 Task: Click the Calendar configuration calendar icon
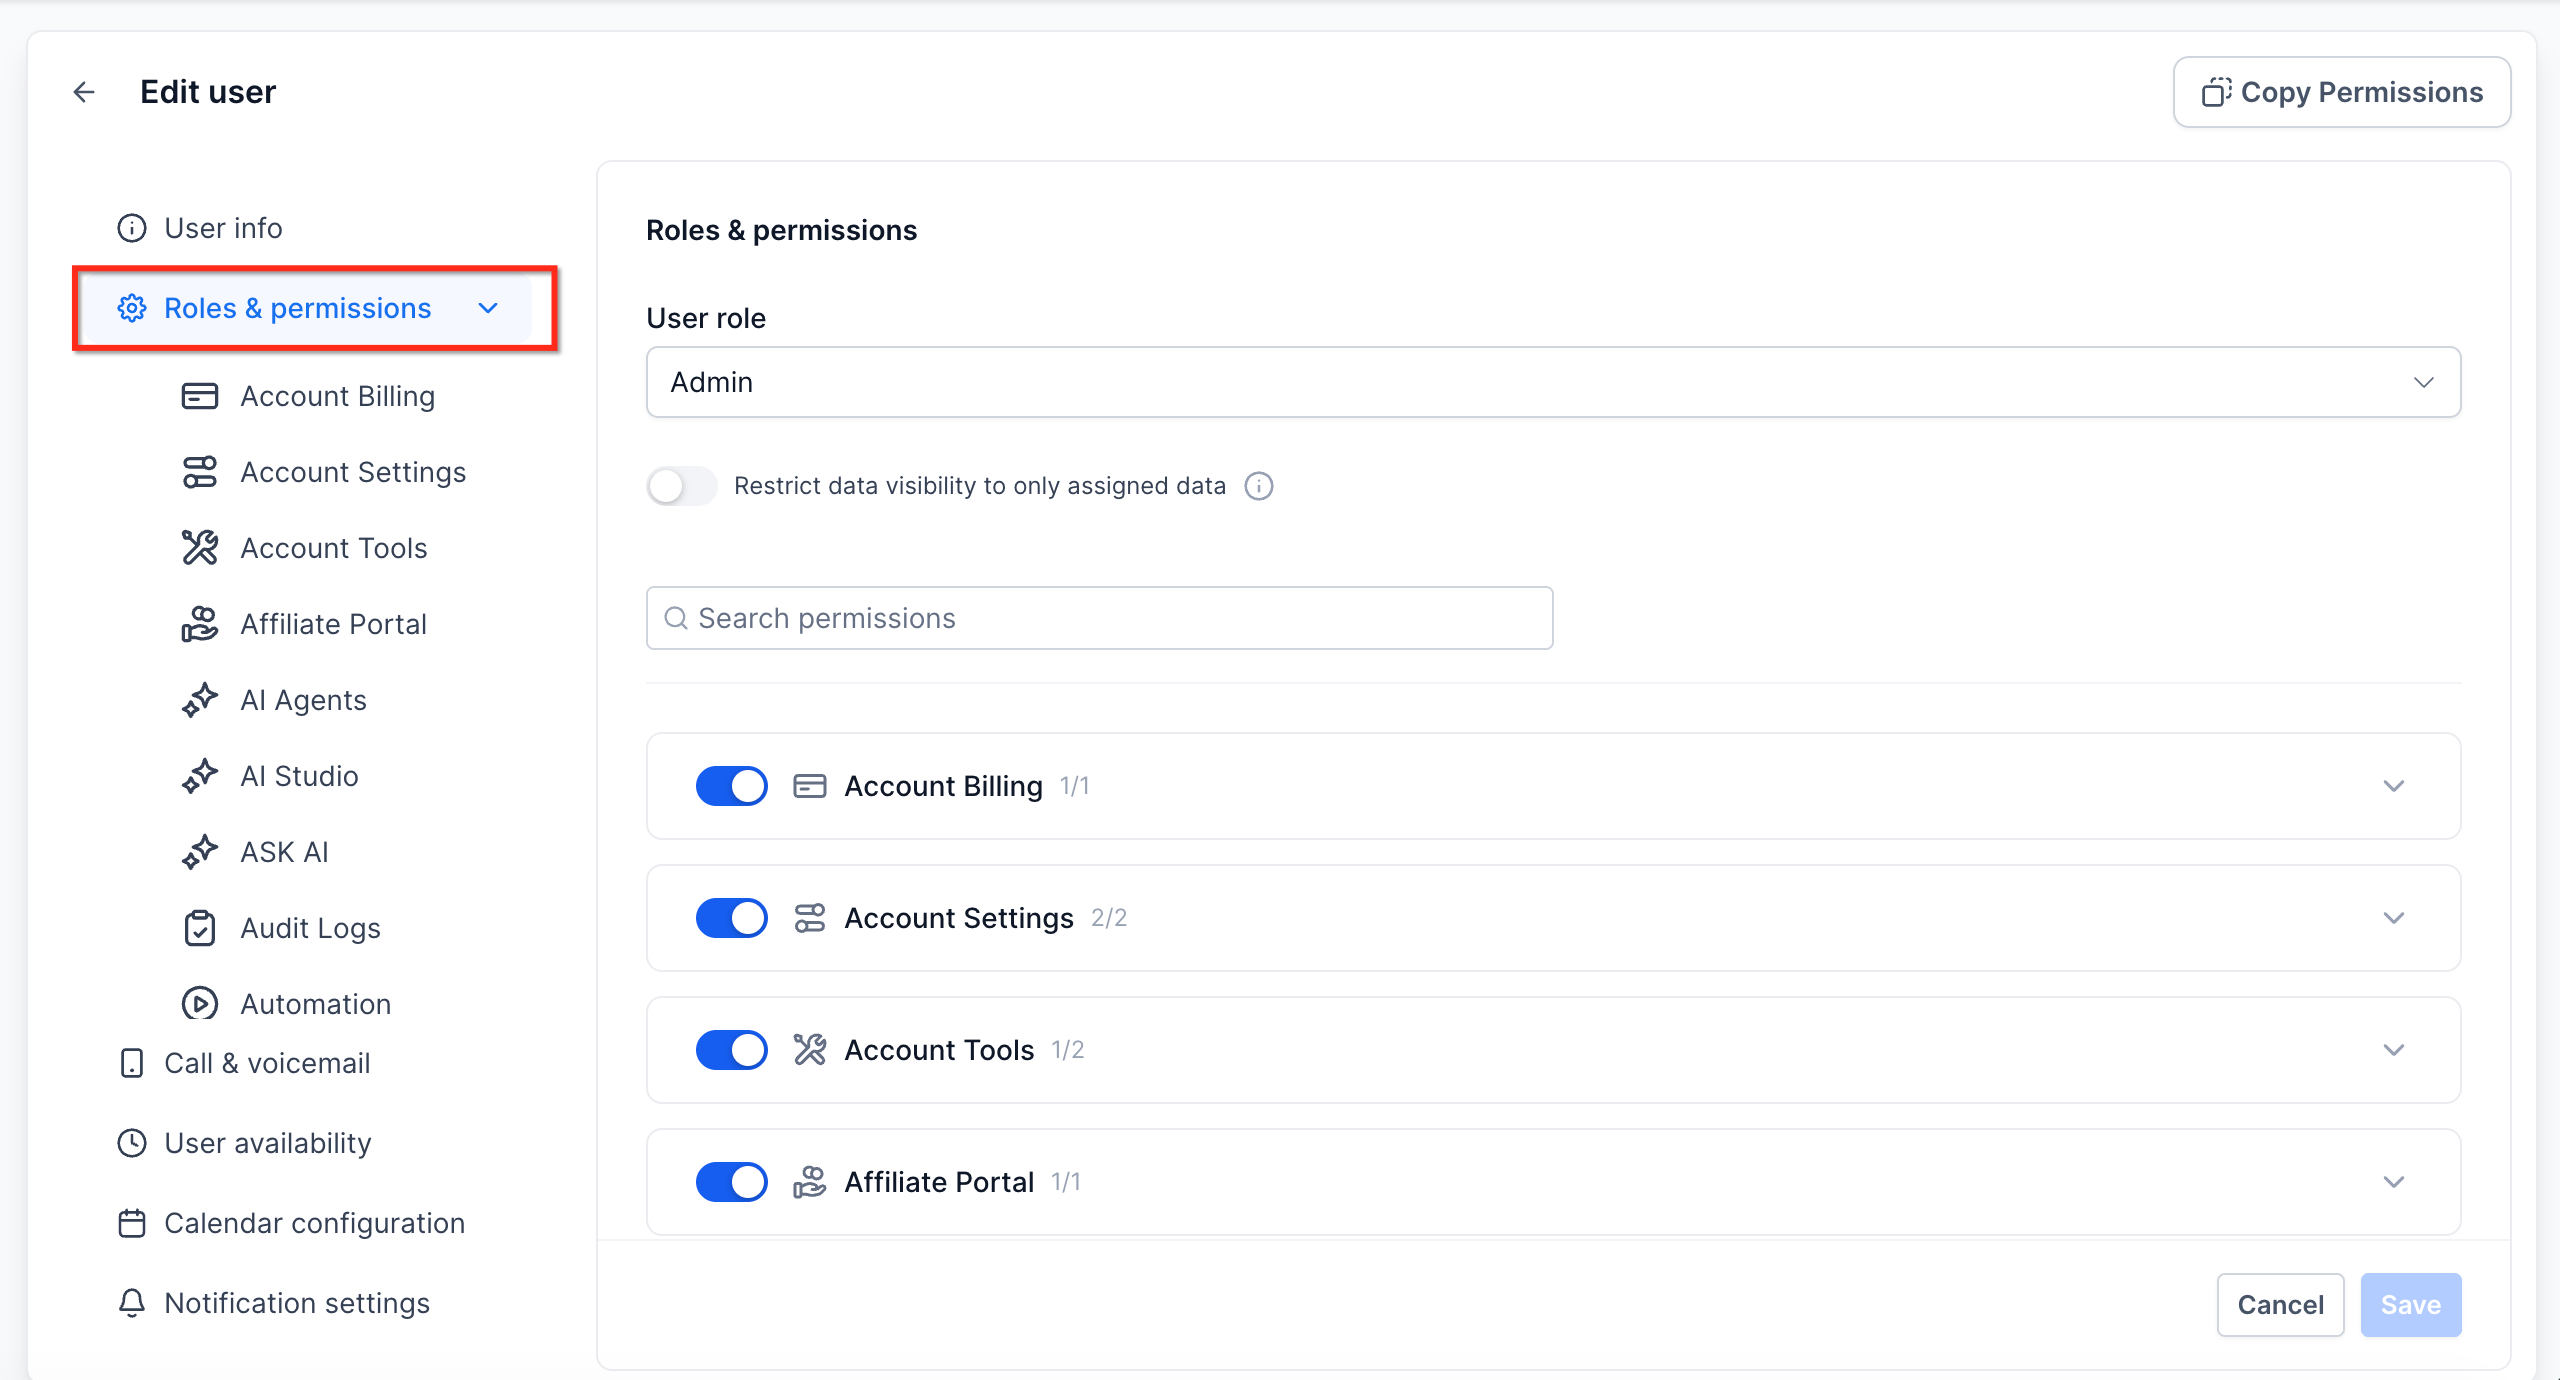[x=132, y=1223]
